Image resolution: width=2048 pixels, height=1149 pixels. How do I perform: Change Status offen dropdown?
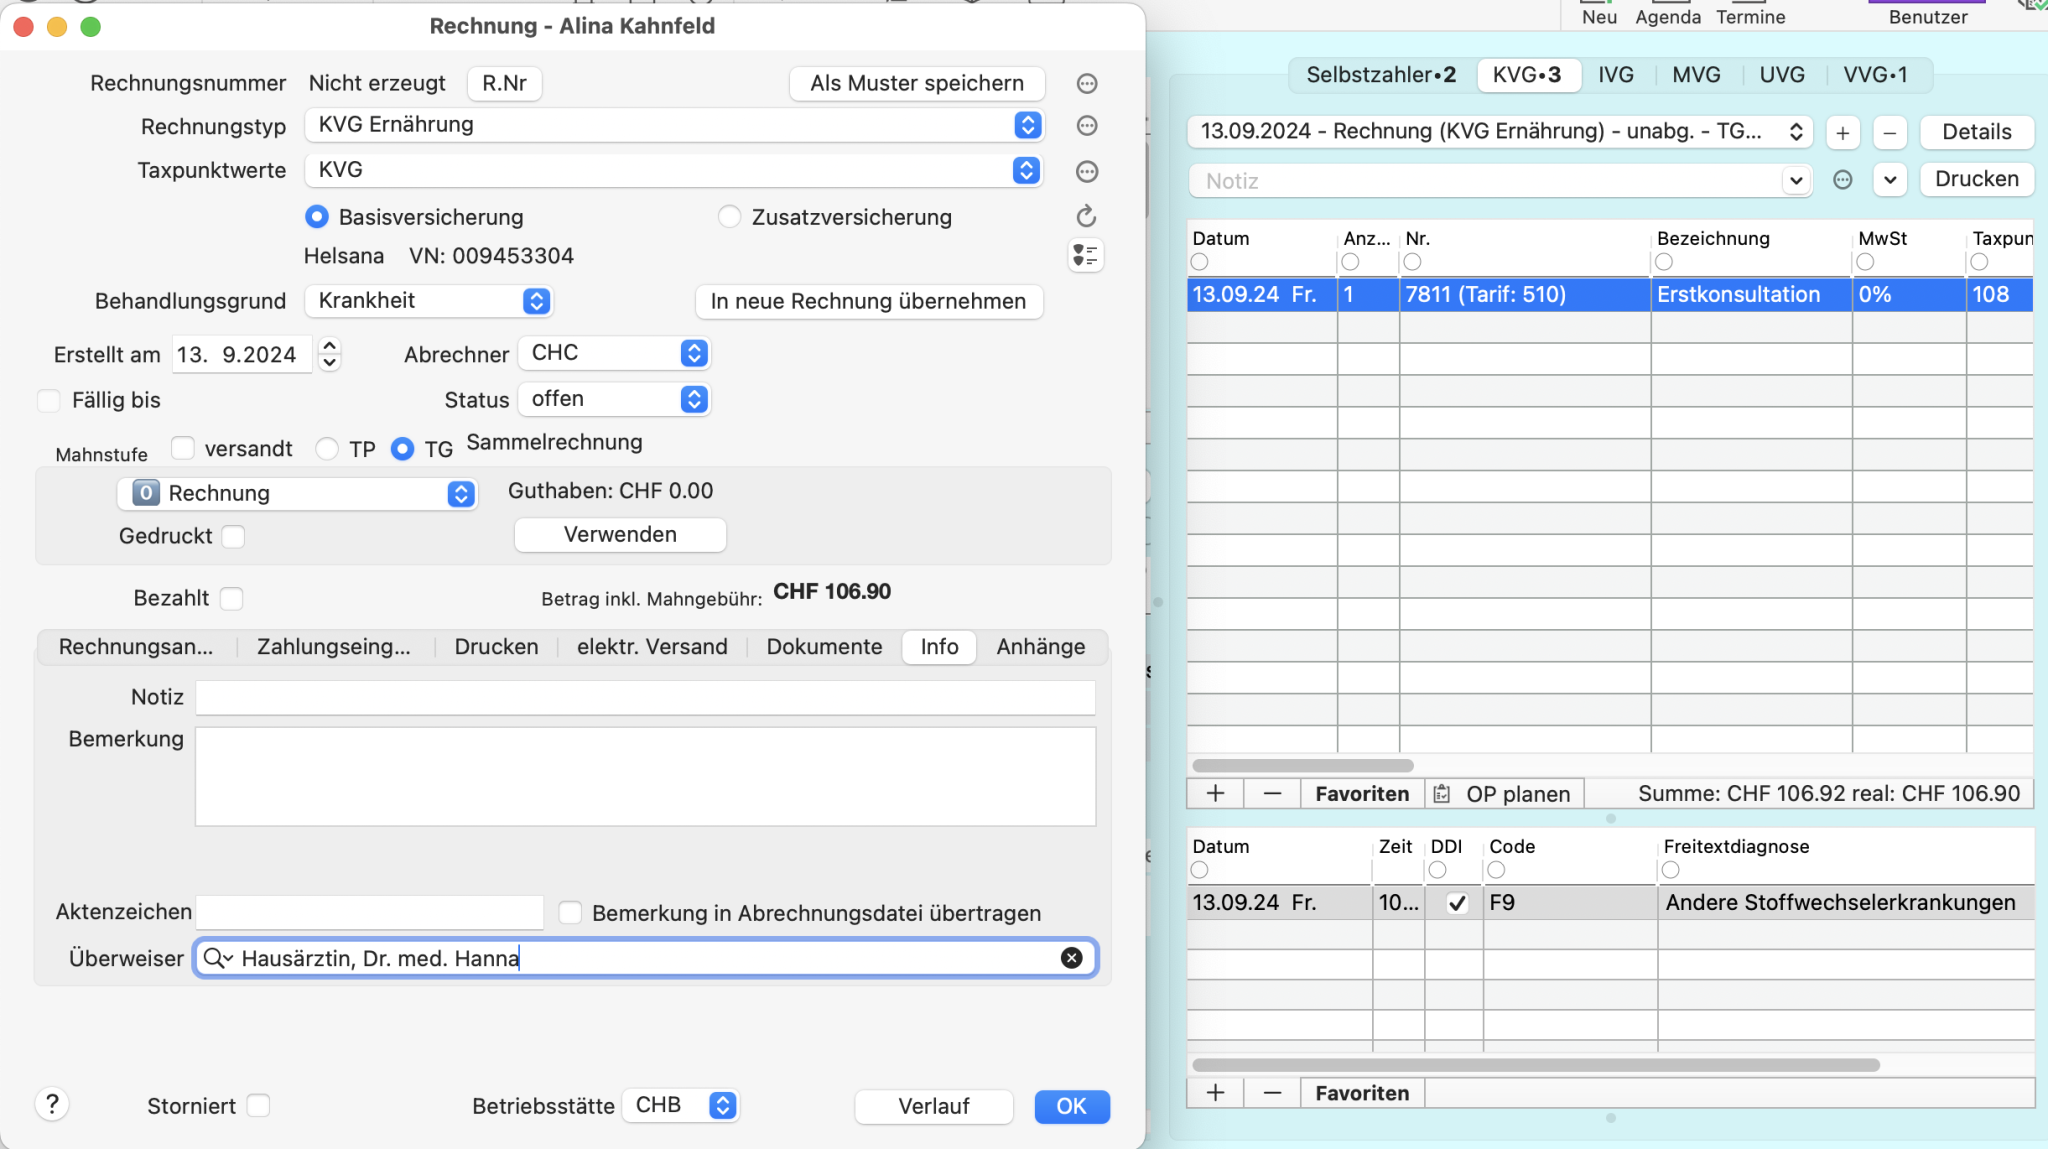pos(614,399)
